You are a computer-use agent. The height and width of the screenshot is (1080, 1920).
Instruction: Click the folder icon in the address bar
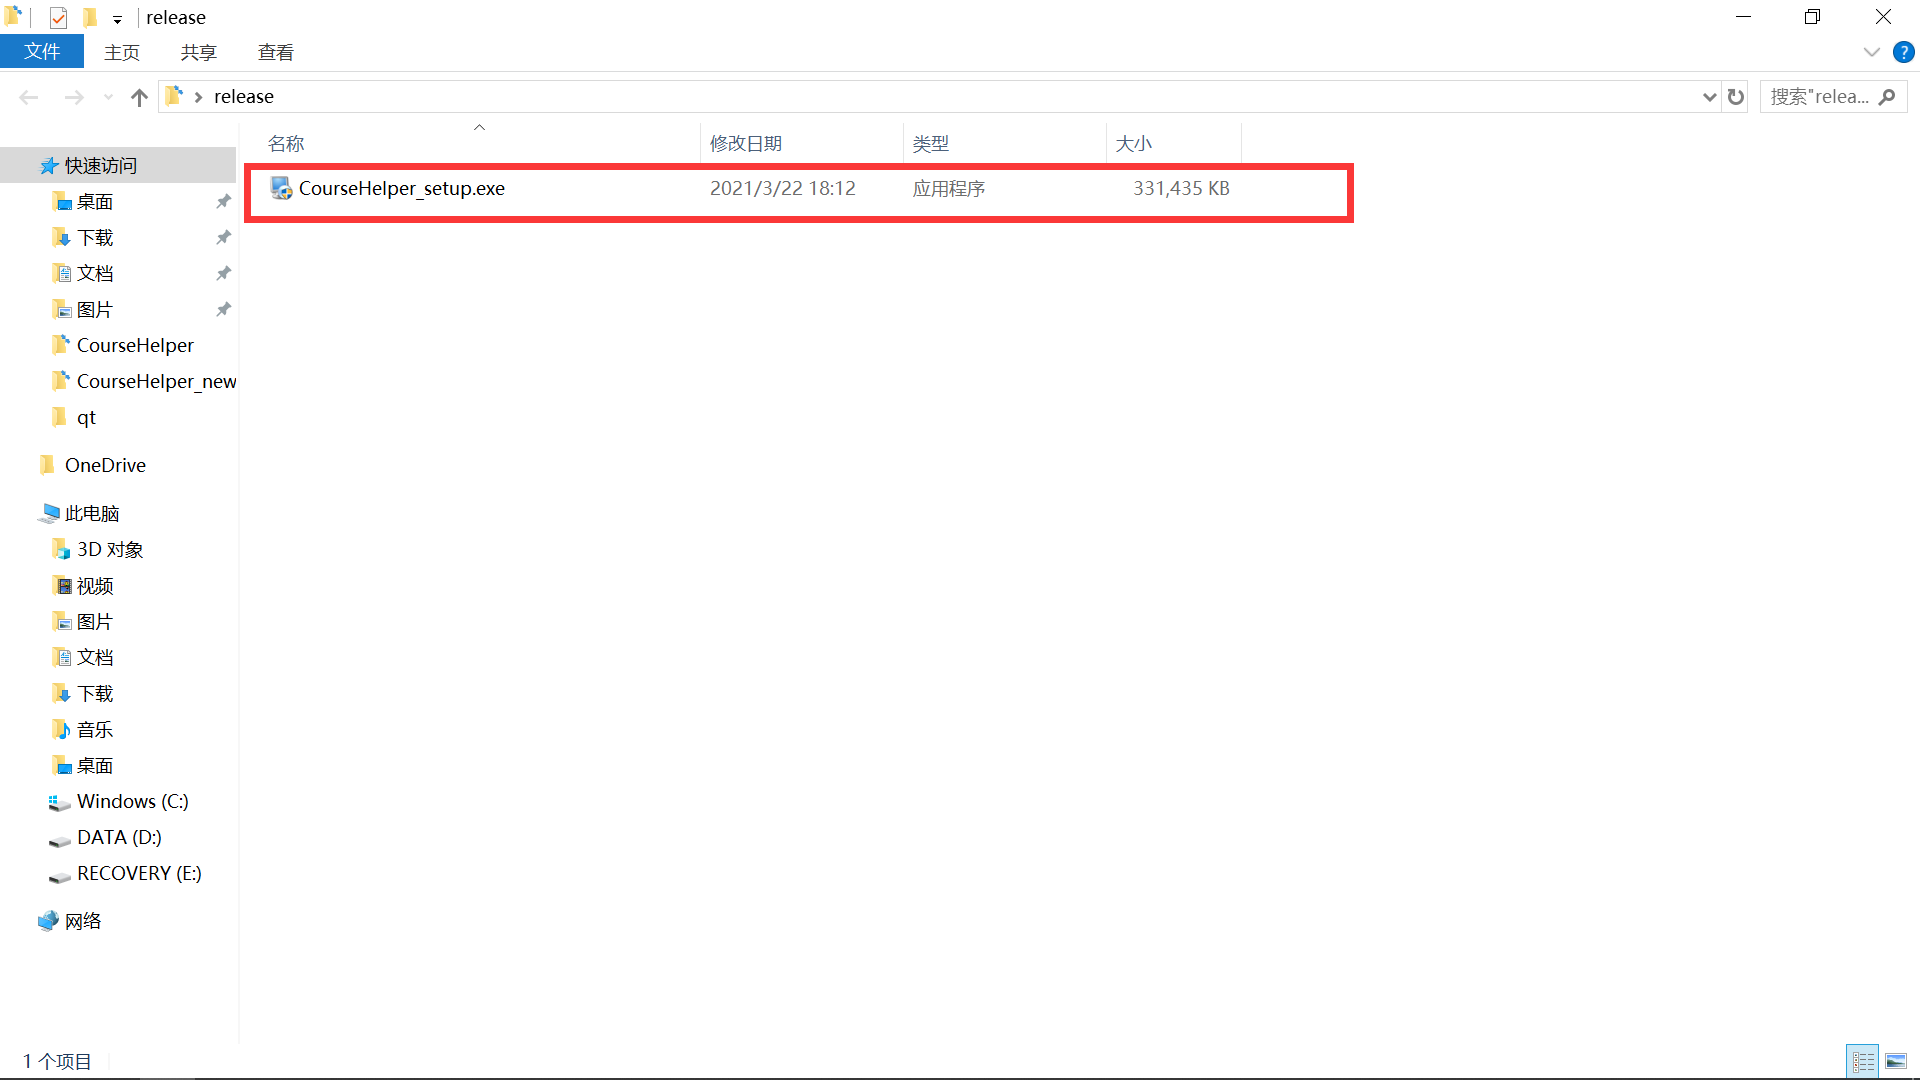(173, 95)
